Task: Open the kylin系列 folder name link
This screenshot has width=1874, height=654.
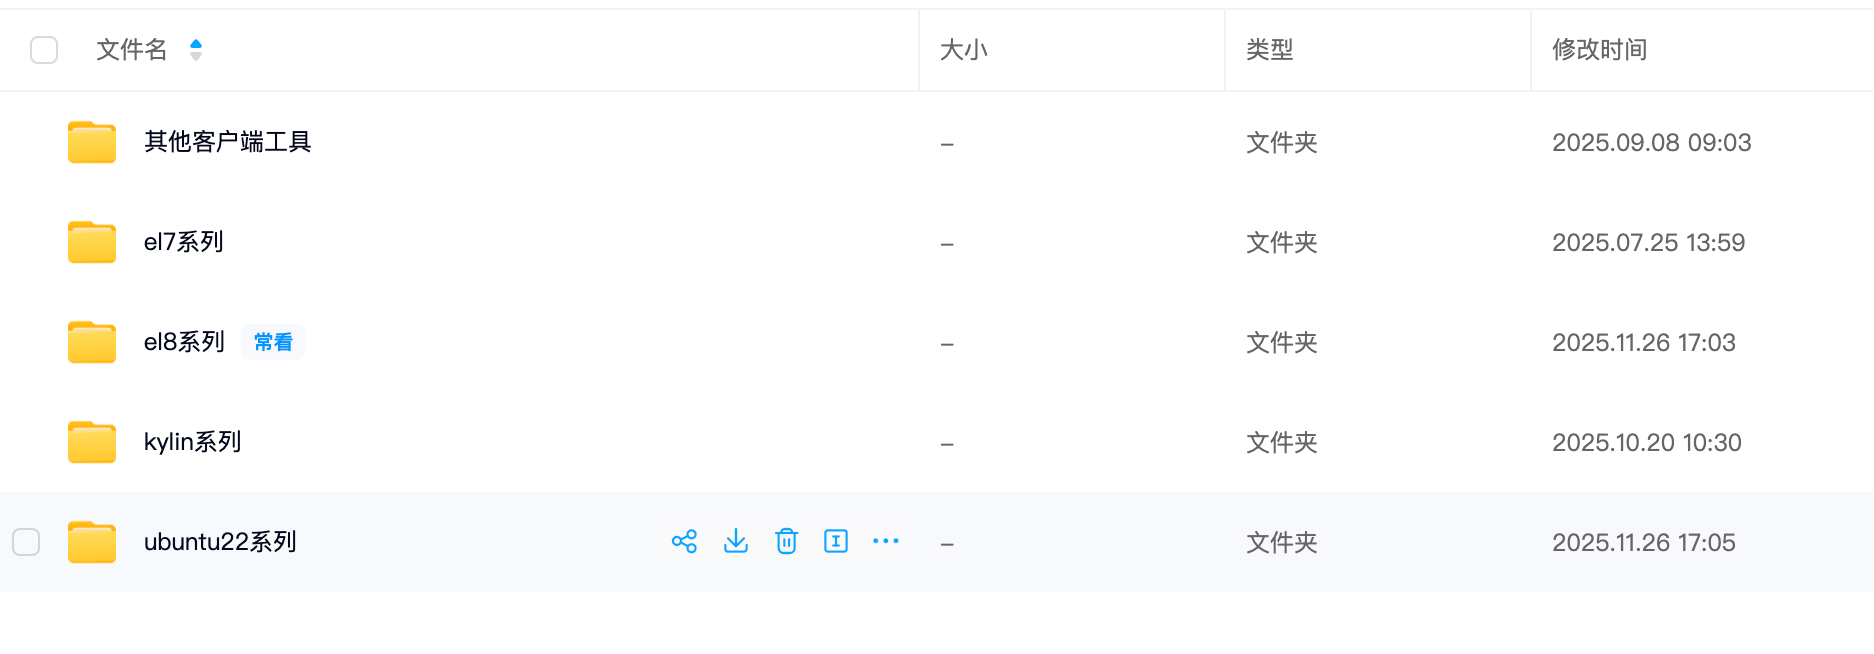Action: click(x=193, y=442)
